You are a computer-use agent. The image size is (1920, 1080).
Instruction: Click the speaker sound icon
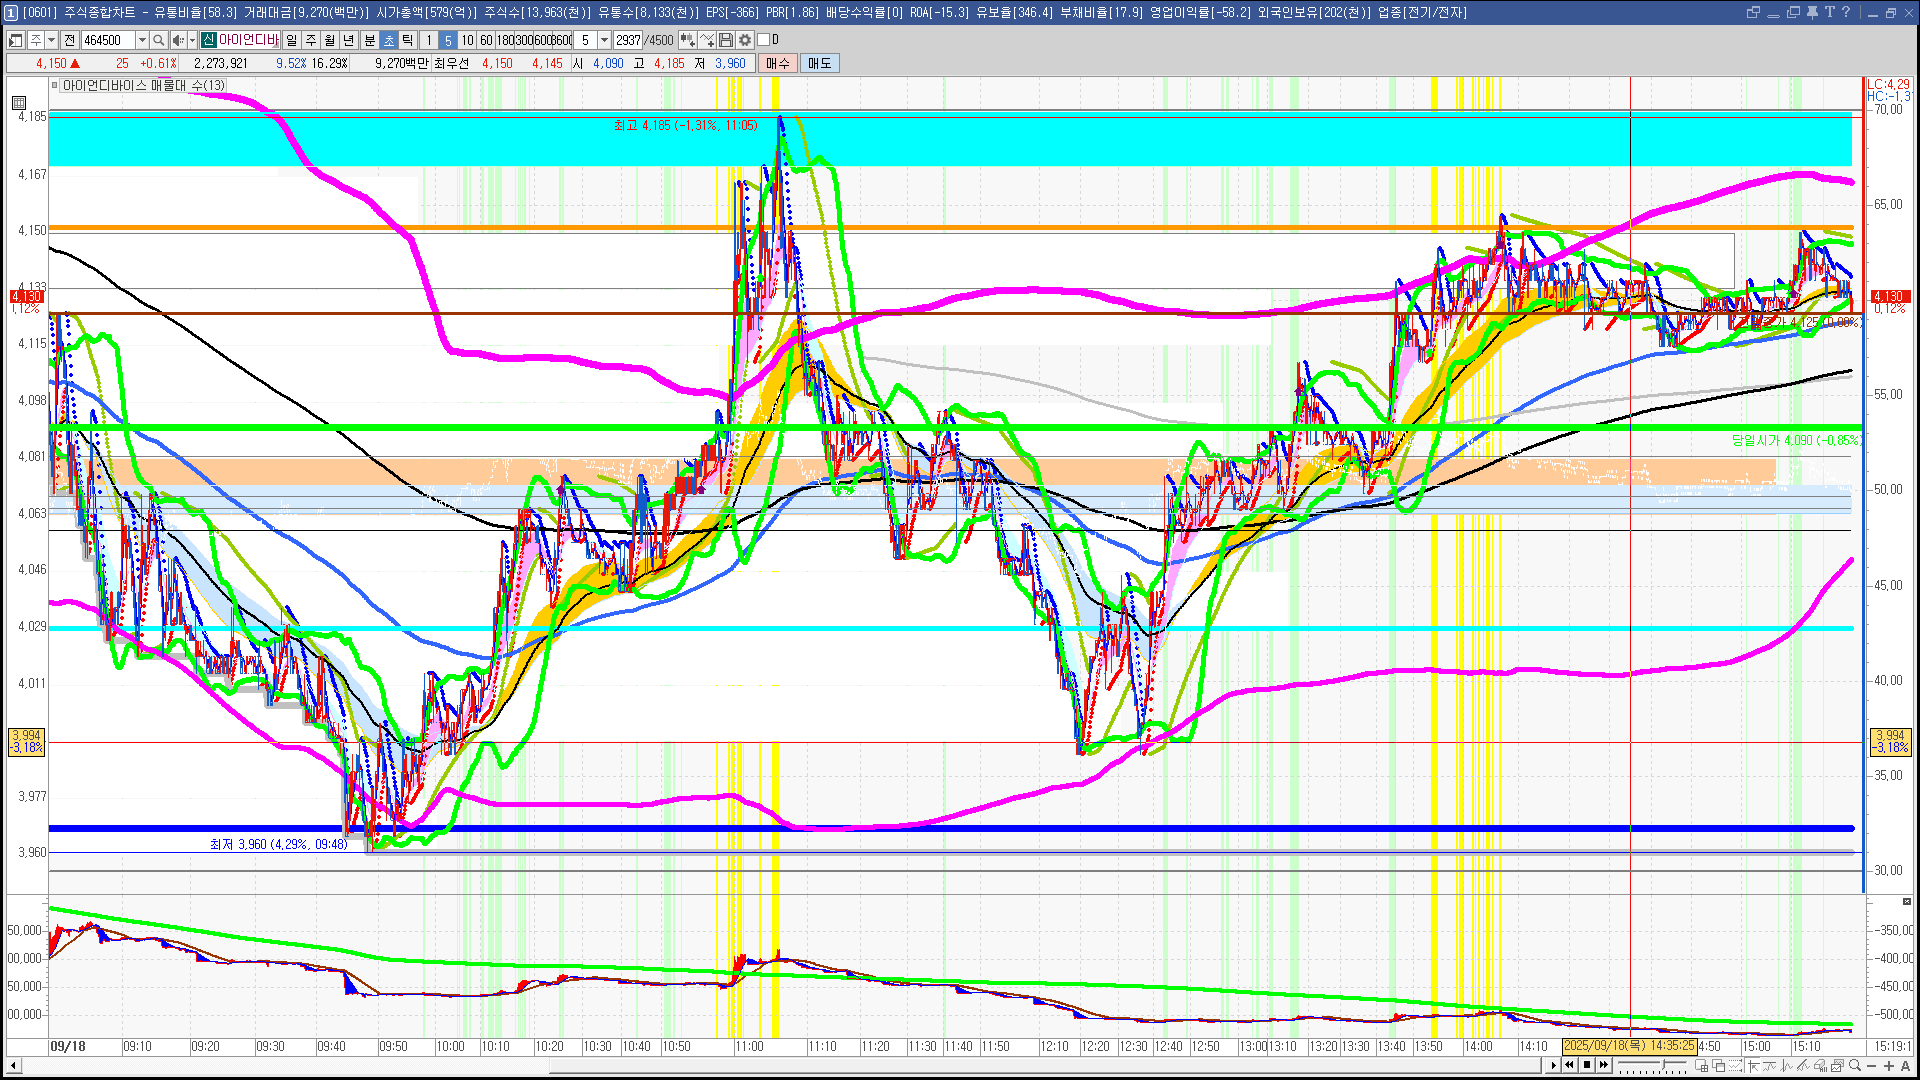[177, 40]
